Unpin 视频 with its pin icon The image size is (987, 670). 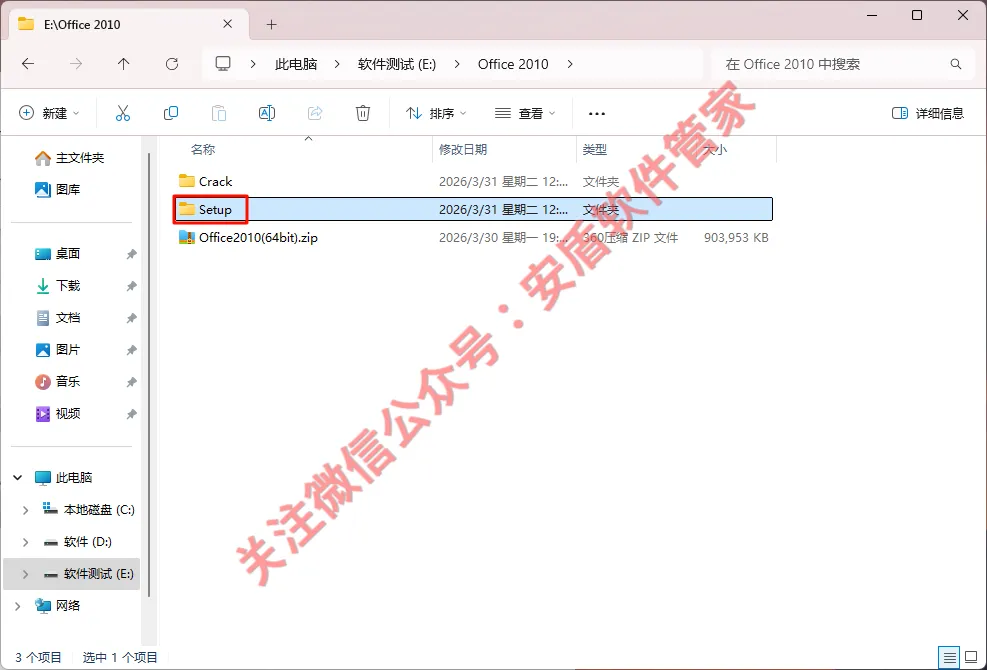(x=131, y=414)
